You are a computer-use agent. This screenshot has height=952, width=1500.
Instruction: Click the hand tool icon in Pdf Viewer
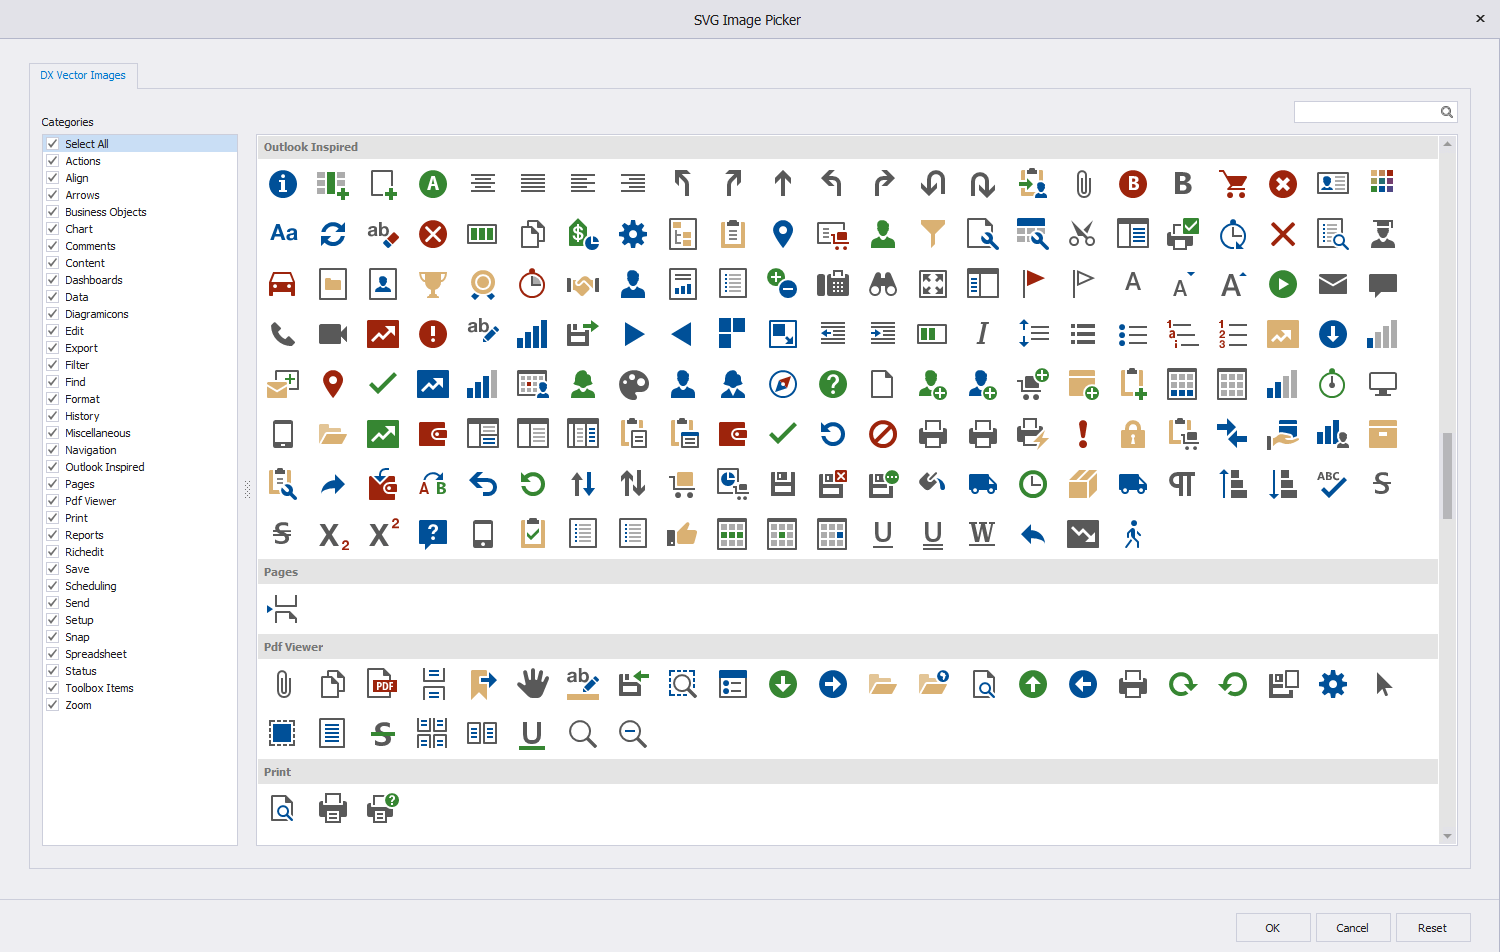[533, 684]
